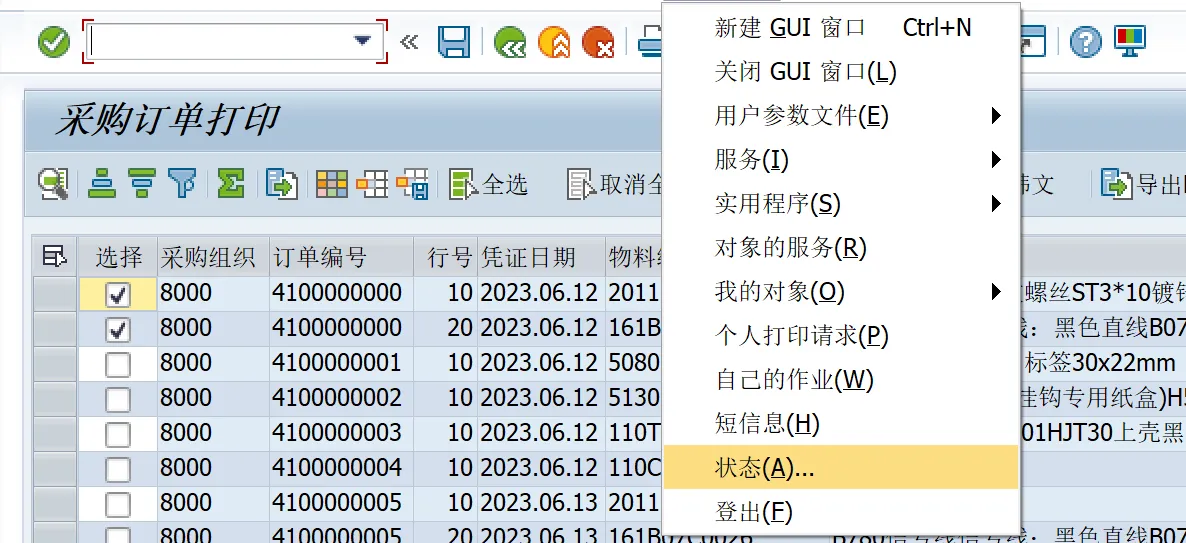Click into the command input field

click(218, 42)
